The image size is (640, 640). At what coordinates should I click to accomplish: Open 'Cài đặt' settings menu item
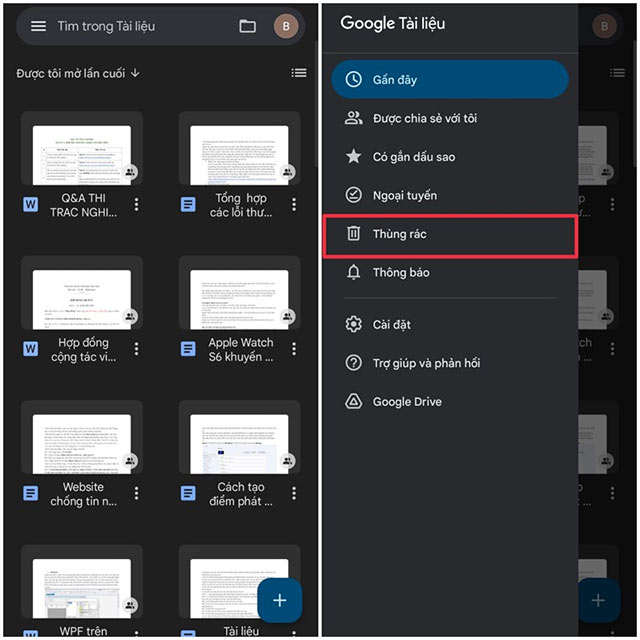tap(450, 324)
